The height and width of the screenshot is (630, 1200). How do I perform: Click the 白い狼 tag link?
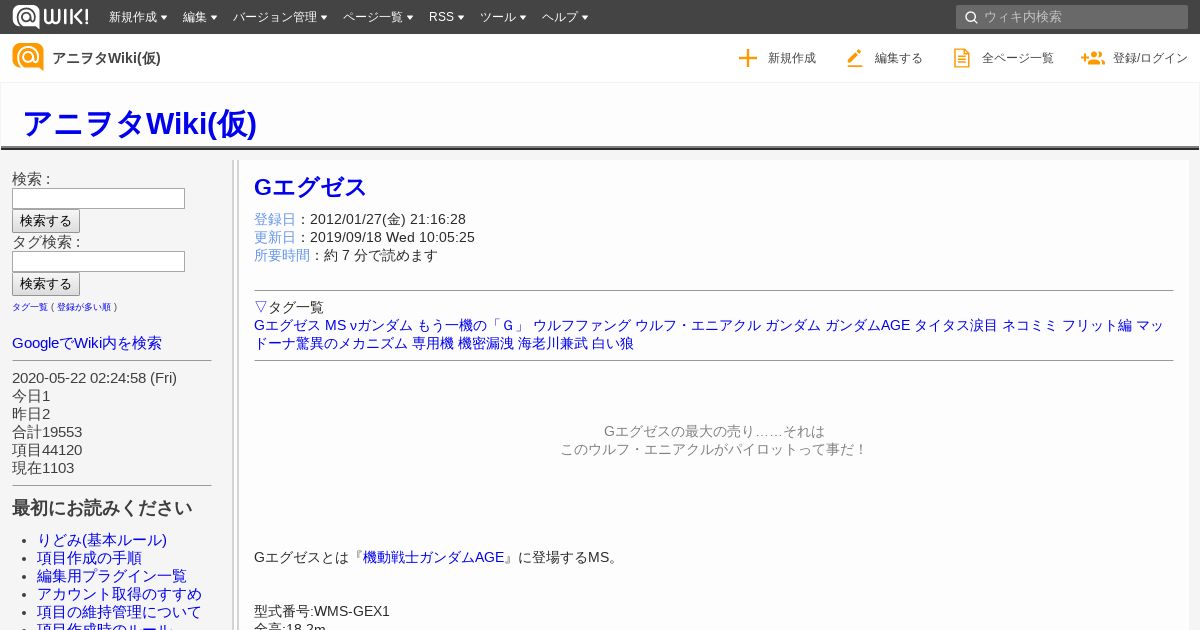[613, 343]
